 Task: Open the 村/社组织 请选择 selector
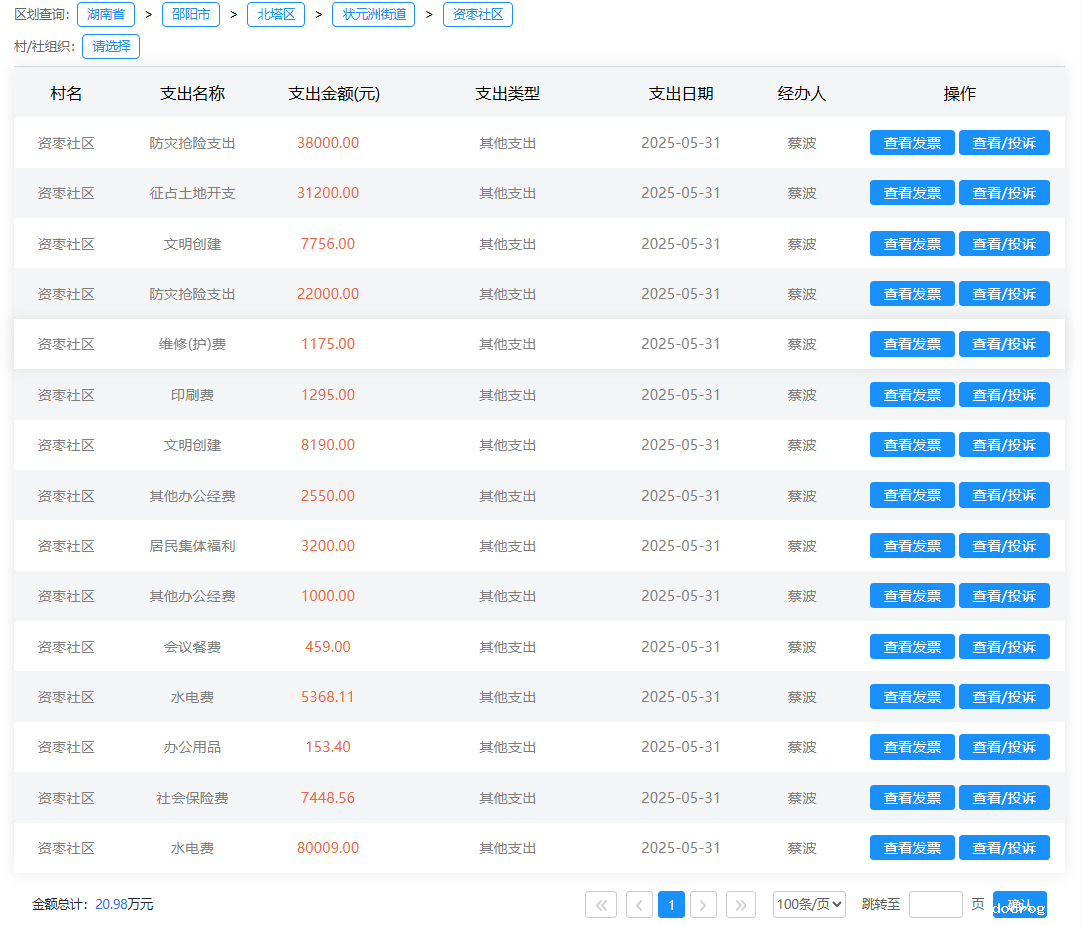point(111,46)
